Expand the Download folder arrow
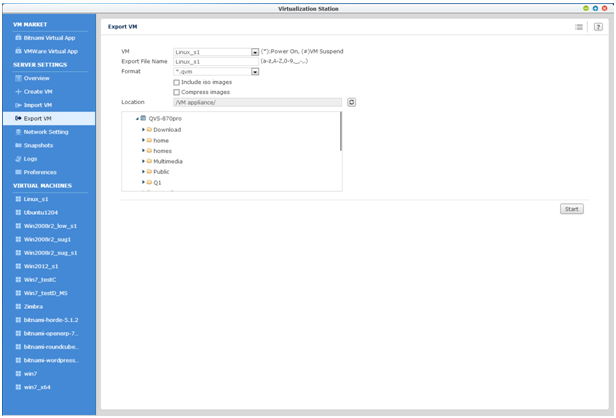This screenshot has width=616, height=418. 143,129
